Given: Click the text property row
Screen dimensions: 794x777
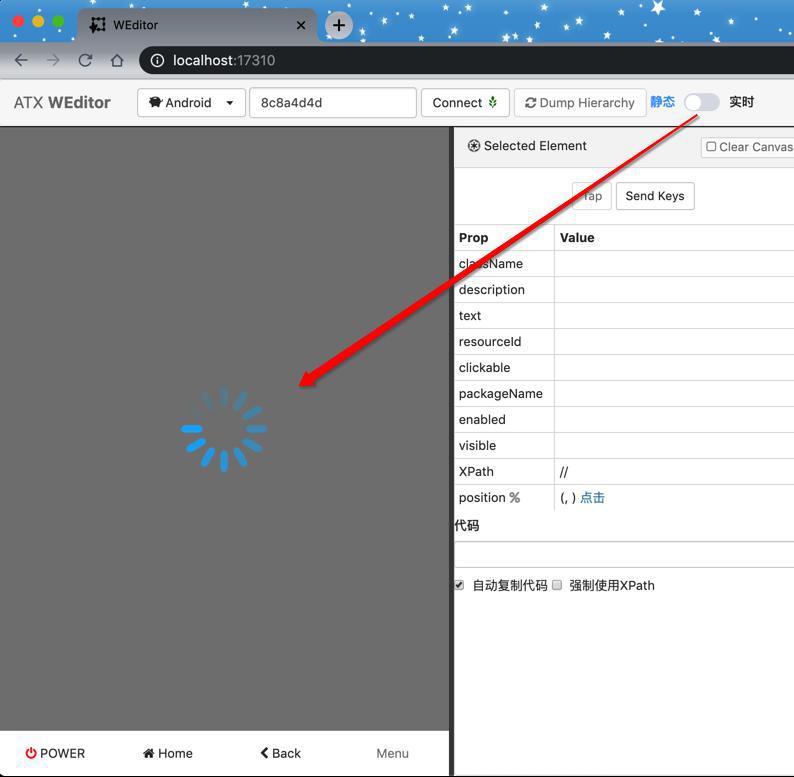Looking at the screenshot, I should (624, 316).
